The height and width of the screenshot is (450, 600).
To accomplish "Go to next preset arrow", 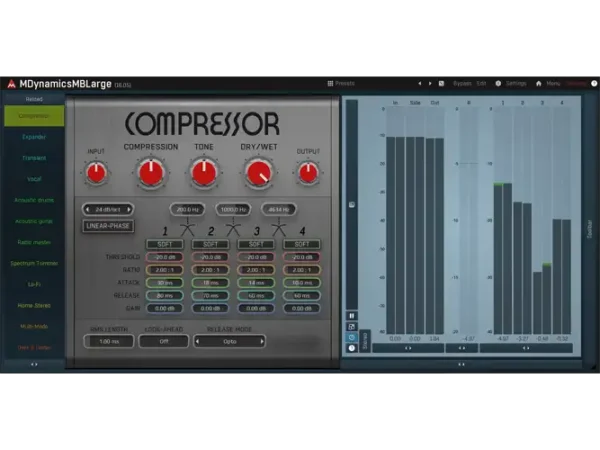I will coord(430,83).
